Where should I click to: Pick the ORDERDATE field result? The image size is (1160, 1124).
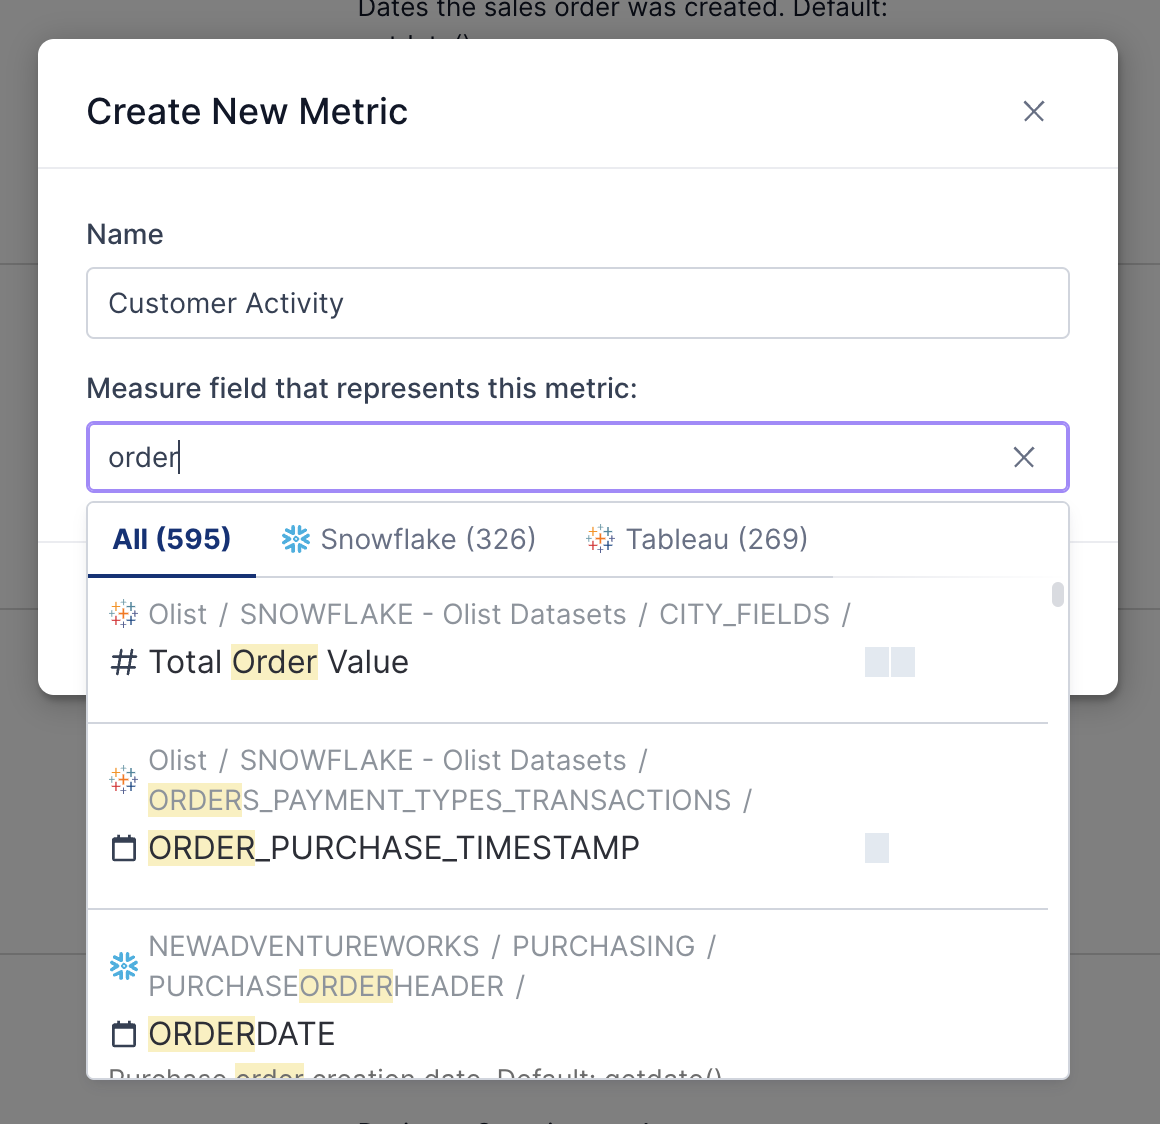242,1034
